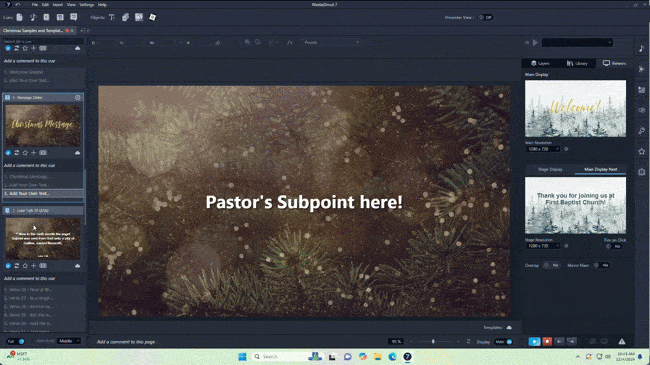Viewport: 650px width, 365px height.
Task: Expand the Templates panel arrow
Action: click(509, 328)
